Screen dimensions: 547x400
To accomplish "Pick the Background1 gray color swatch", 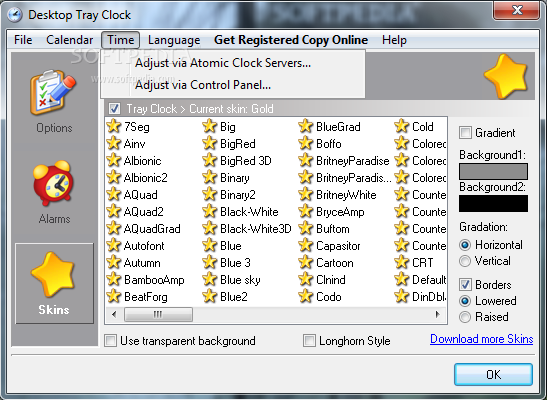I will 493,172.
